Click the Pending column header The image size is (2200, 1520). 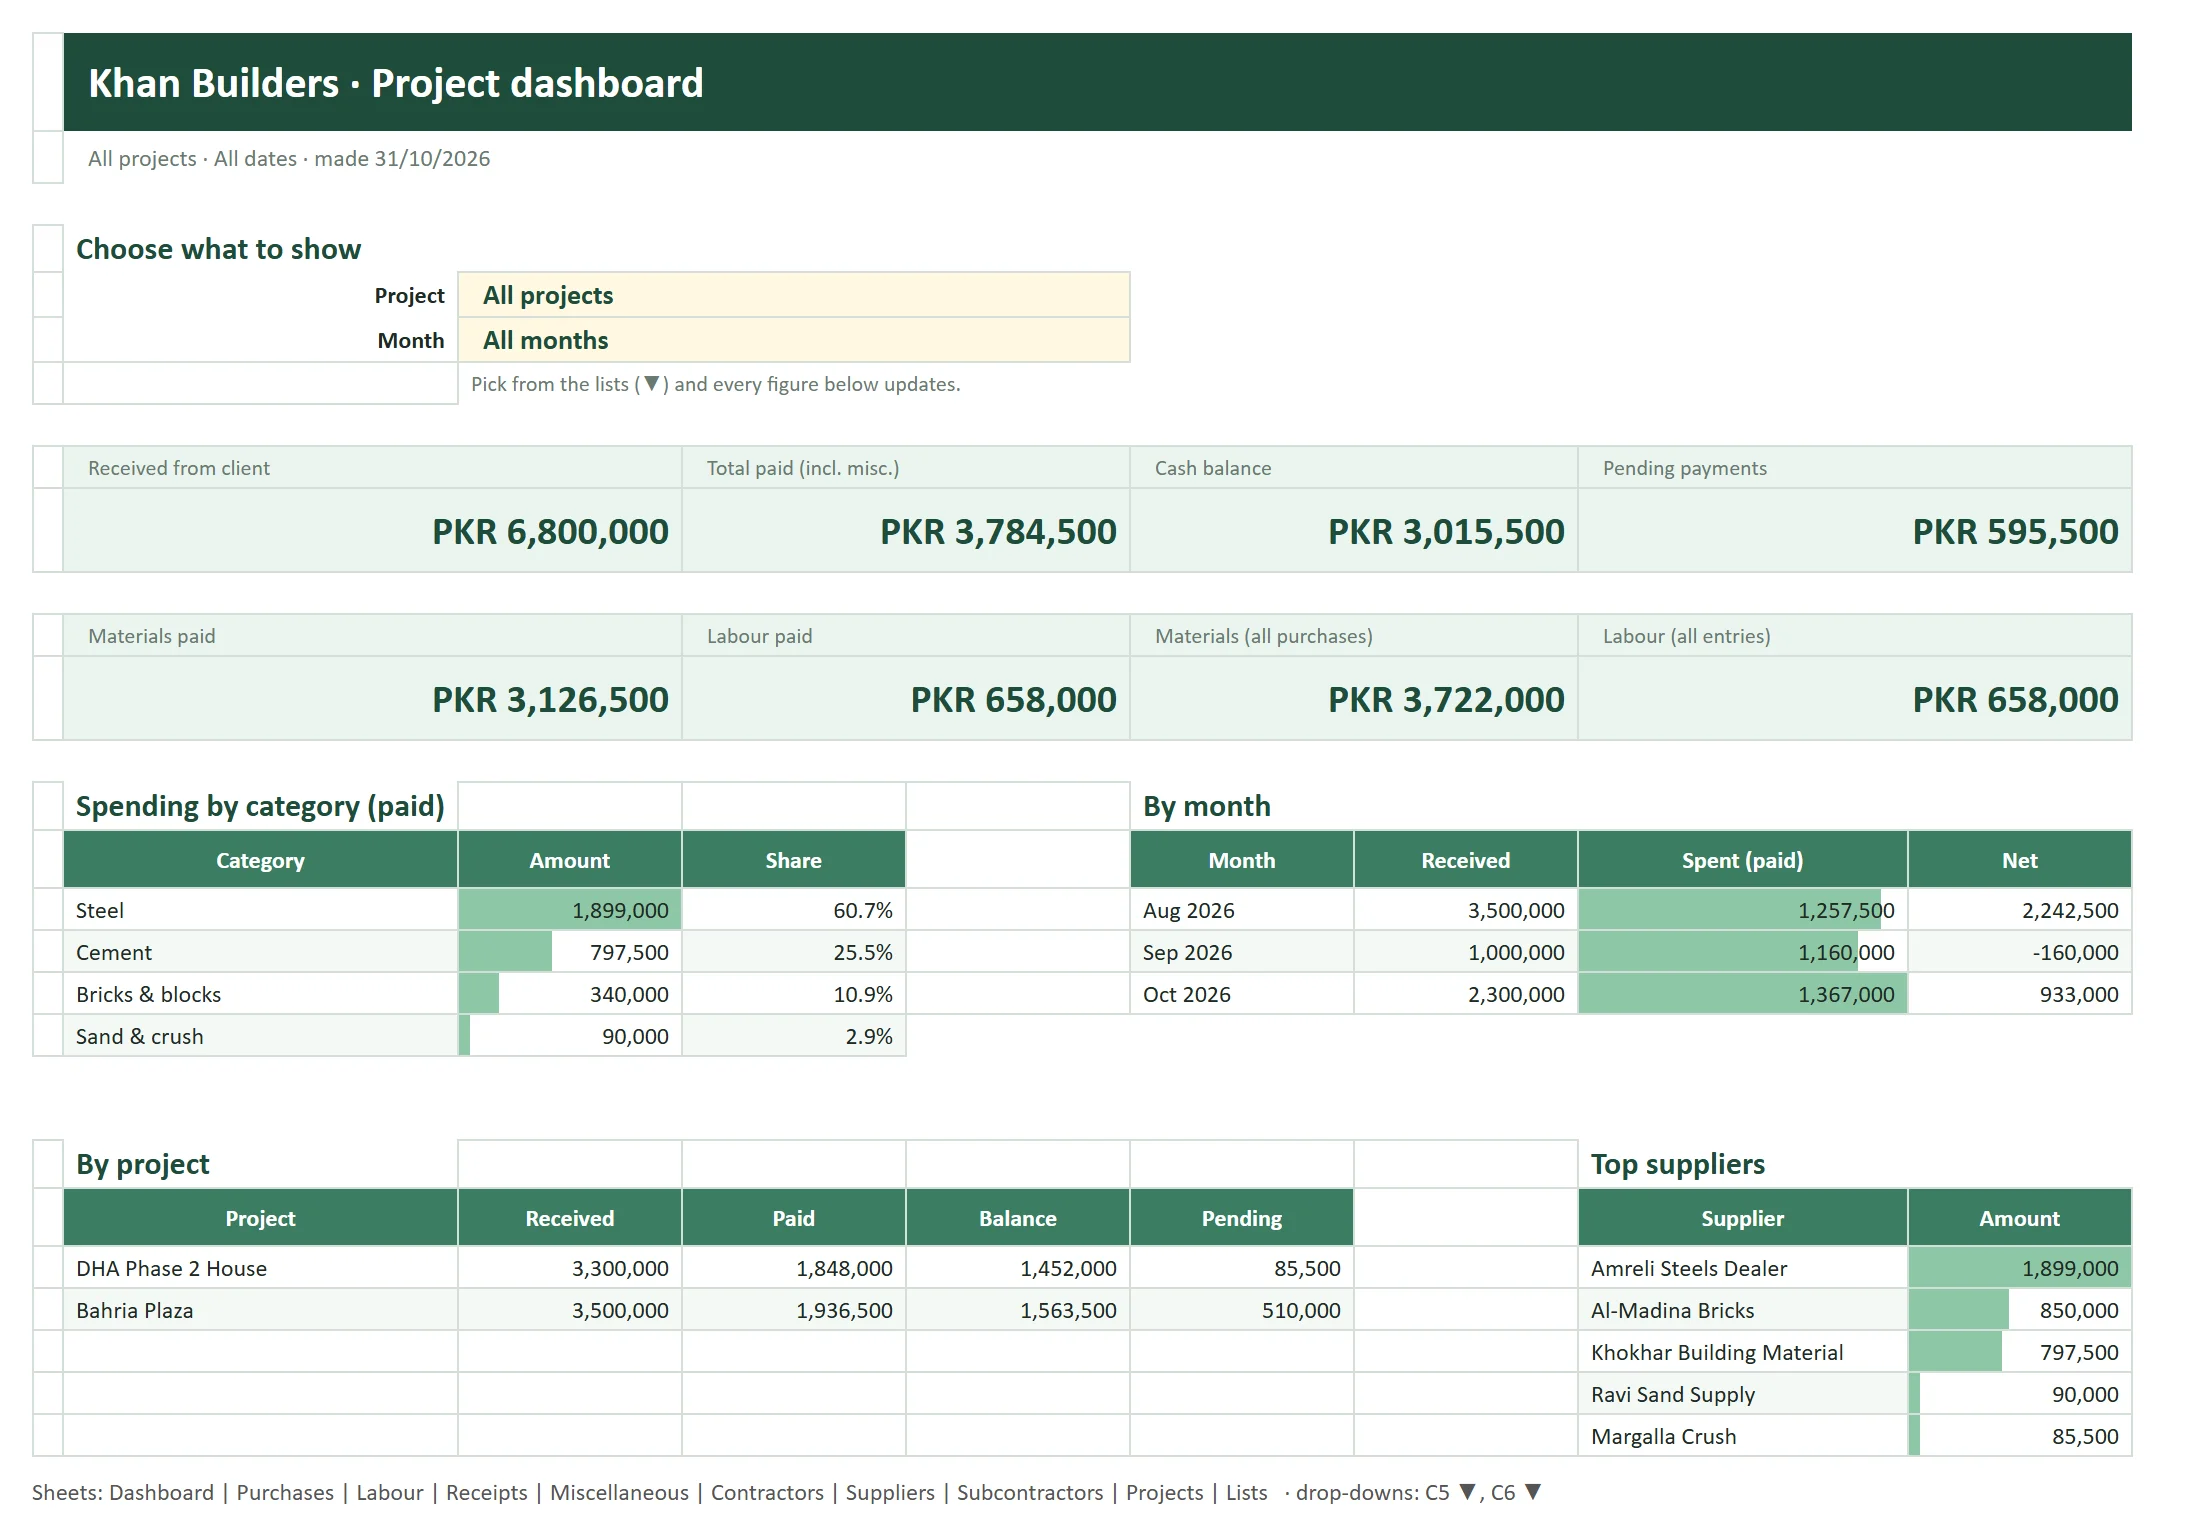(1242, 1218)
